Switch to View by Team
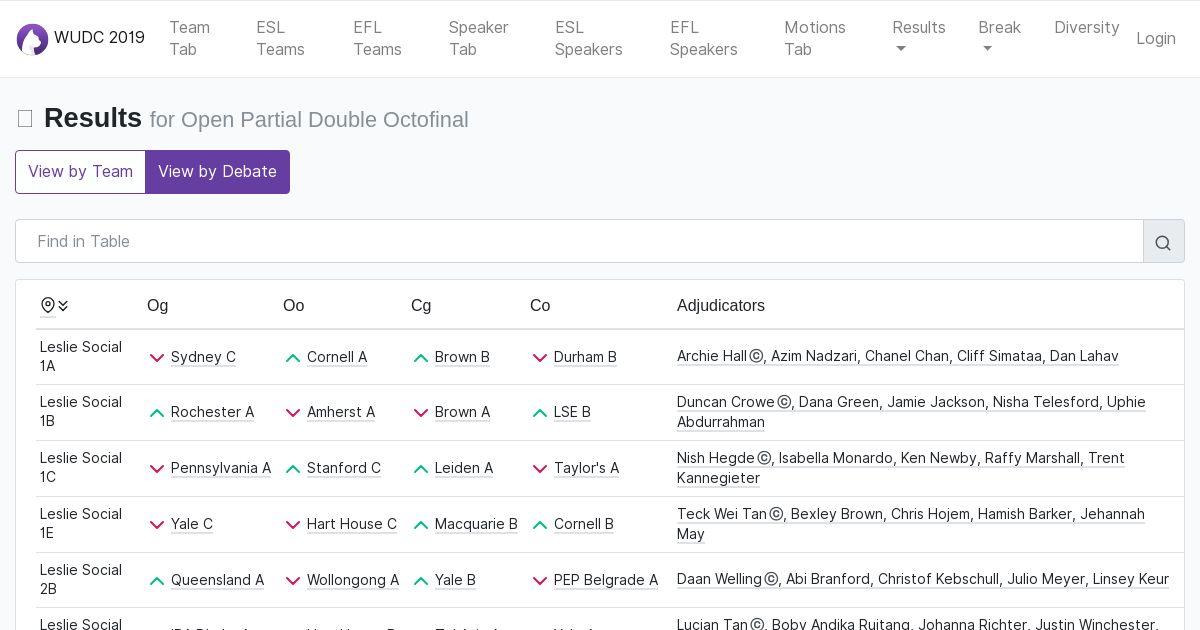This screenshot has height=630, width=1200. click(80, 172)
